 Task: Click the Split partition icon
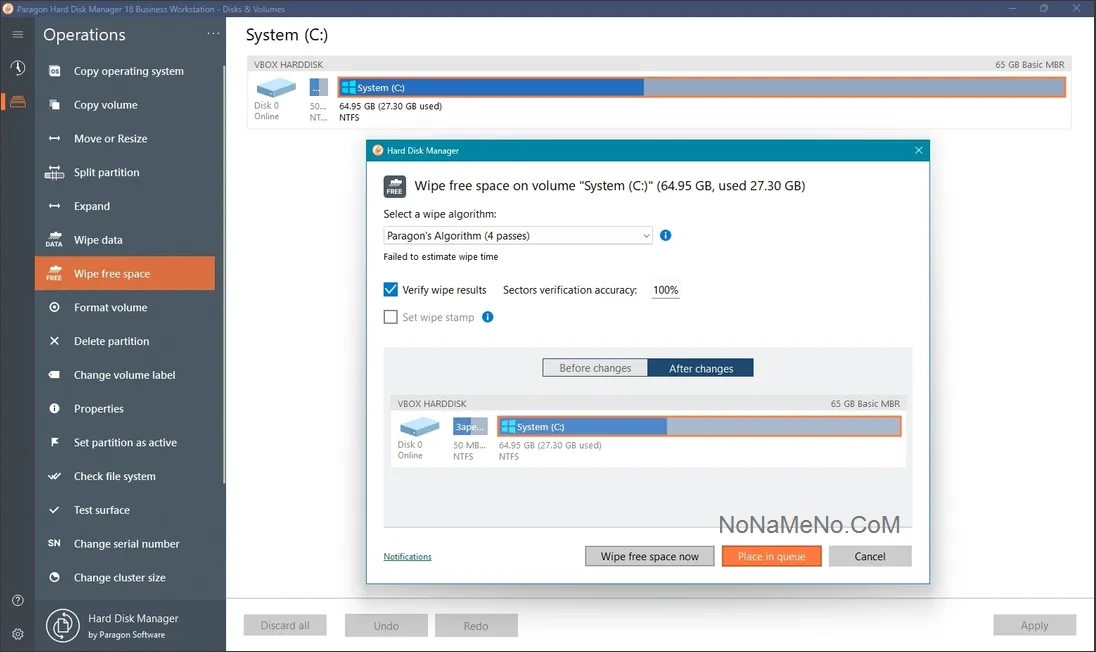tap(55, 173)
